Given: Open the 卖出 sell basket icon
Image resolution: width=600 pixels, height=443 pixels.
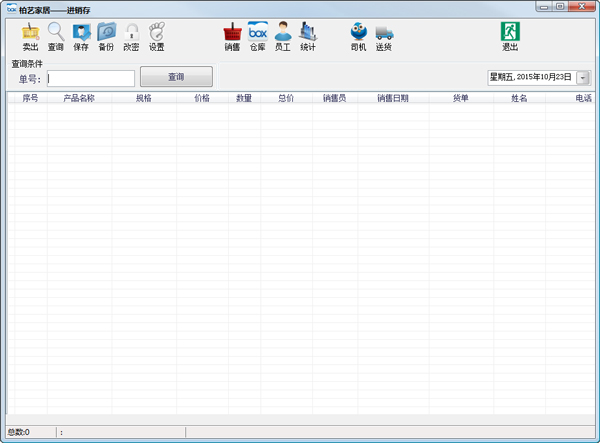Looking at the screenshot, I should (x=31, y=37).
